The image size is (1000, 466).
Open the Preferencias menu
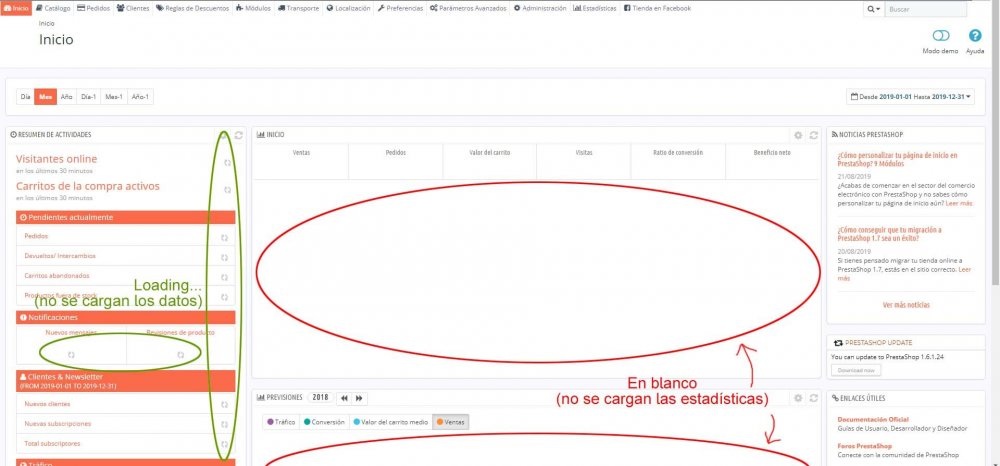tap(401, 8)
